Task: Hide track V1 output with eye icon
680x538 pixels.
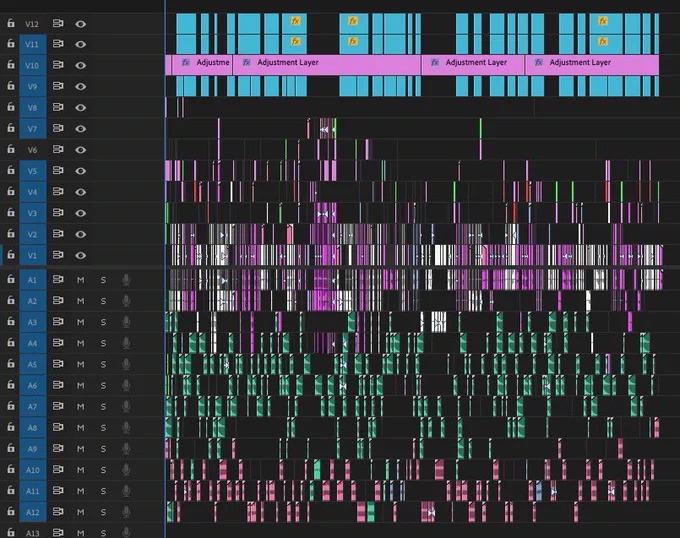Action: tap(81, 255)
